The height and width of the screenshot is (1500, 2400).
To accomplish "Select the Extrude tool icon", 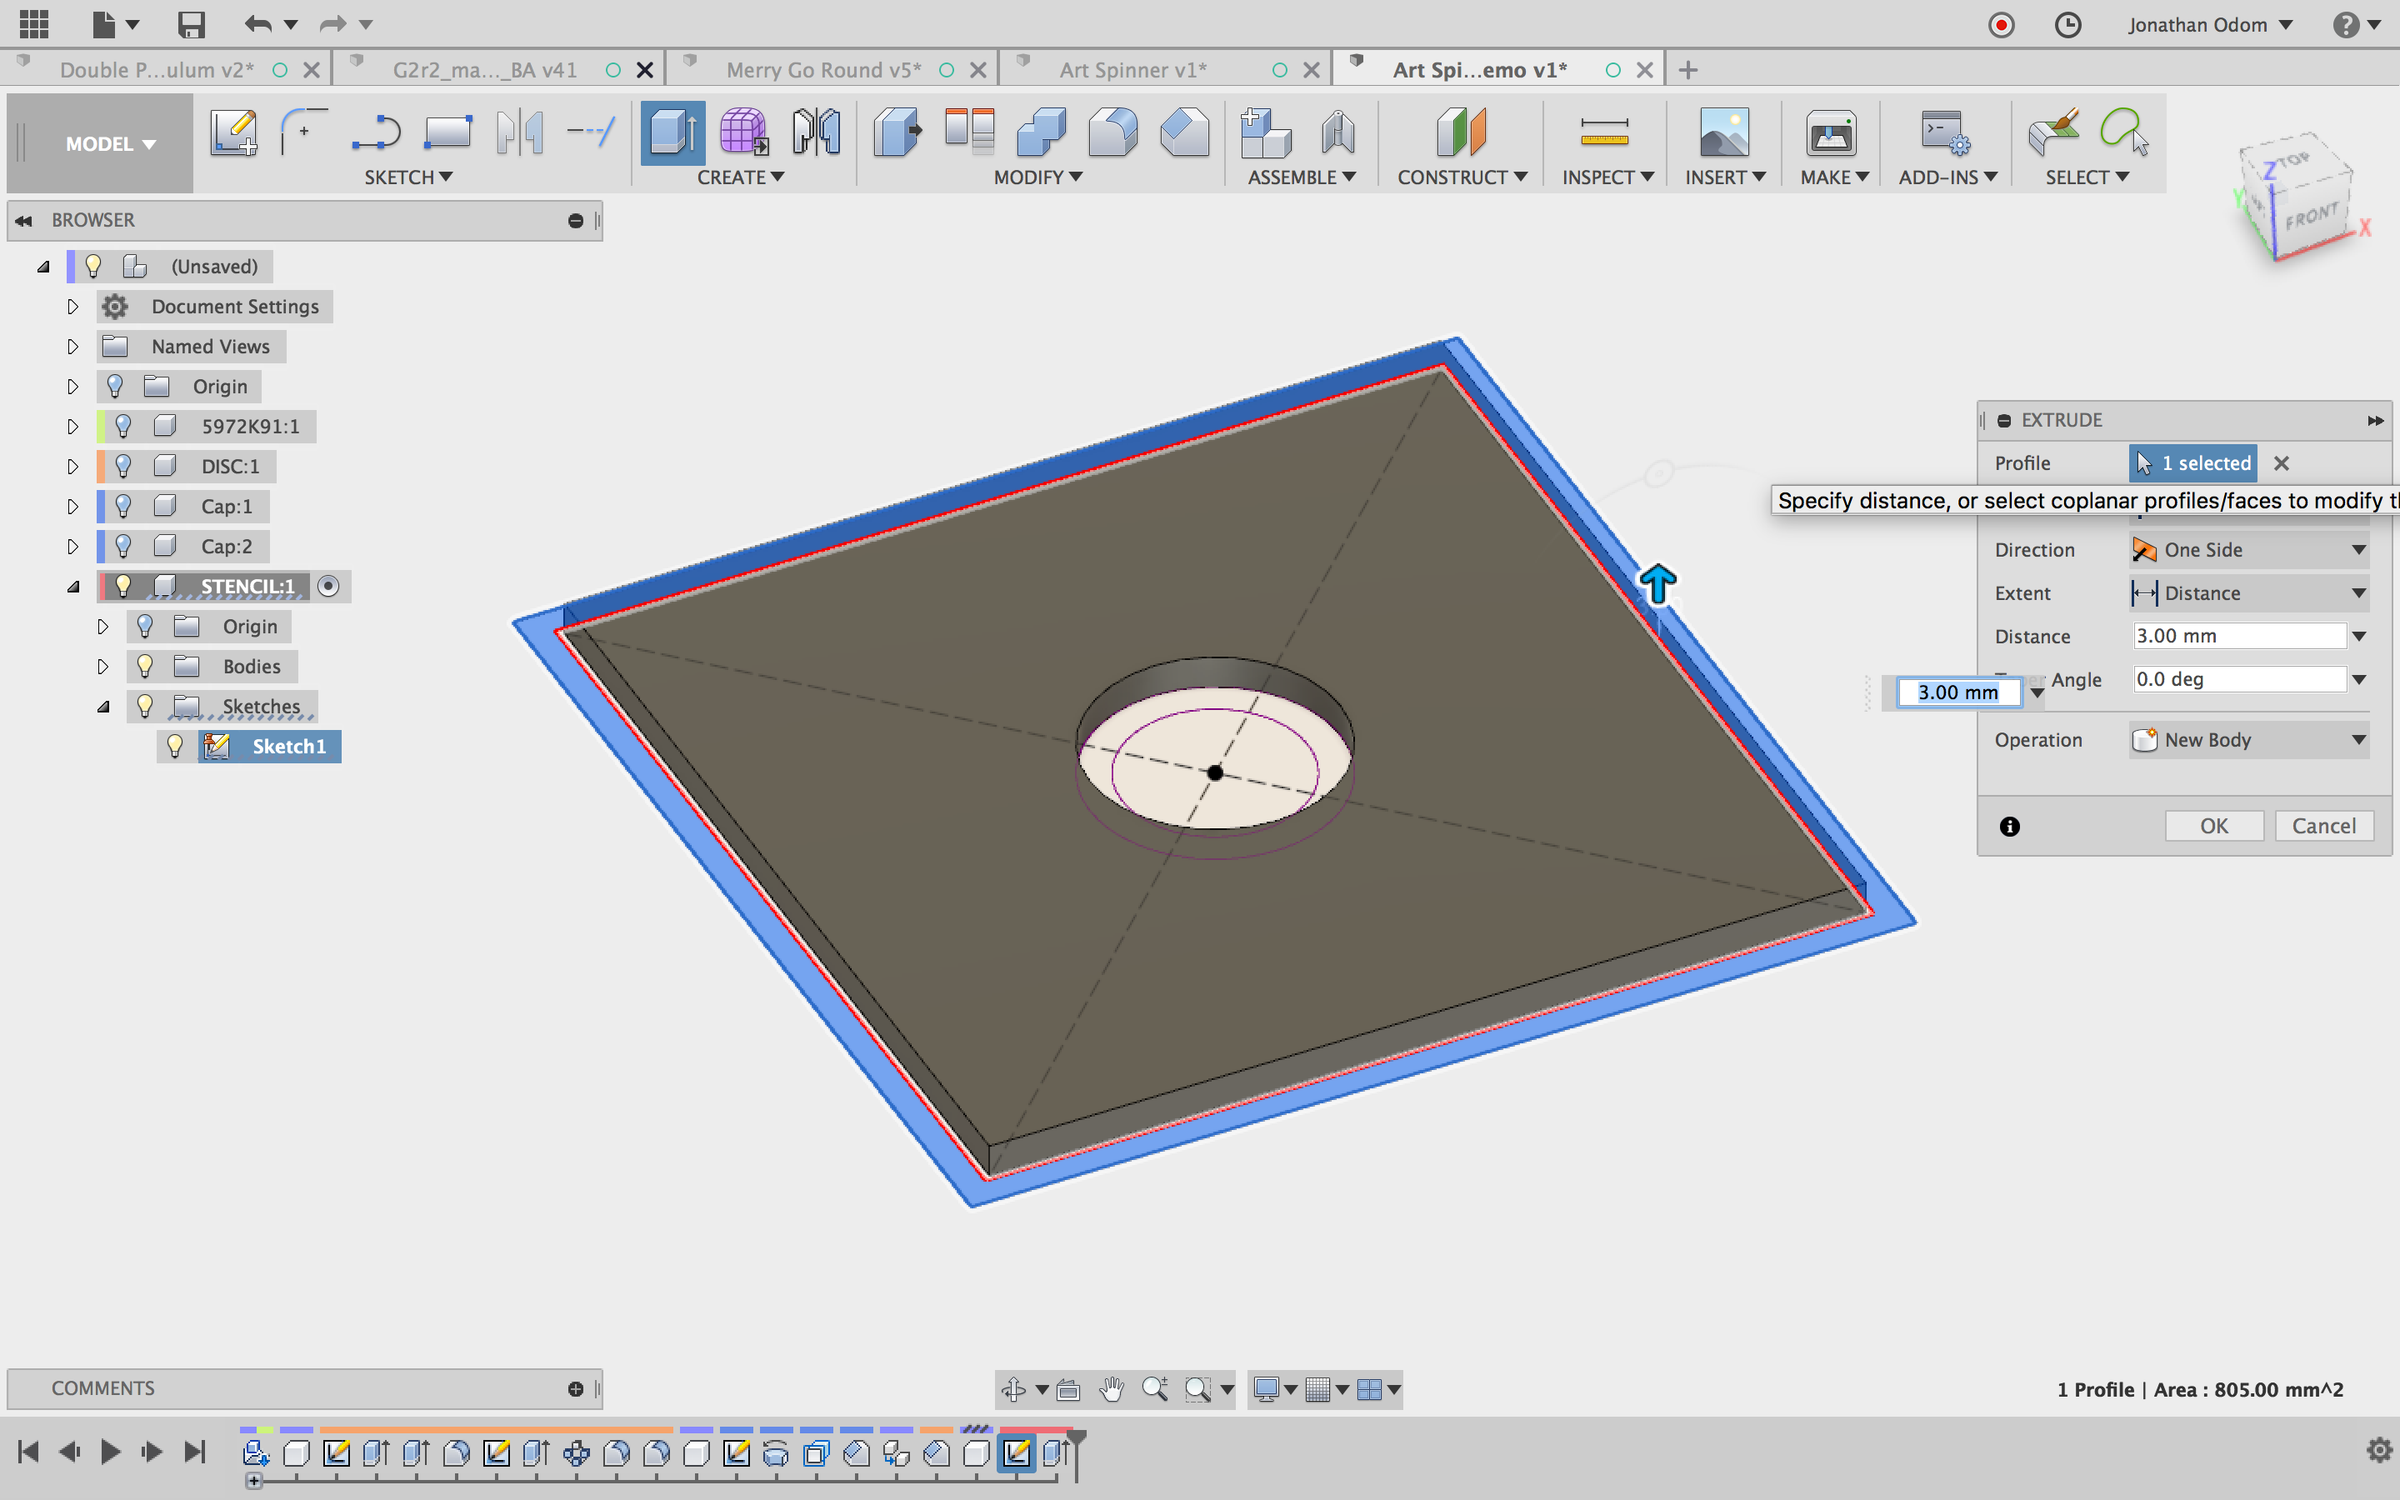I will point(672,133).
